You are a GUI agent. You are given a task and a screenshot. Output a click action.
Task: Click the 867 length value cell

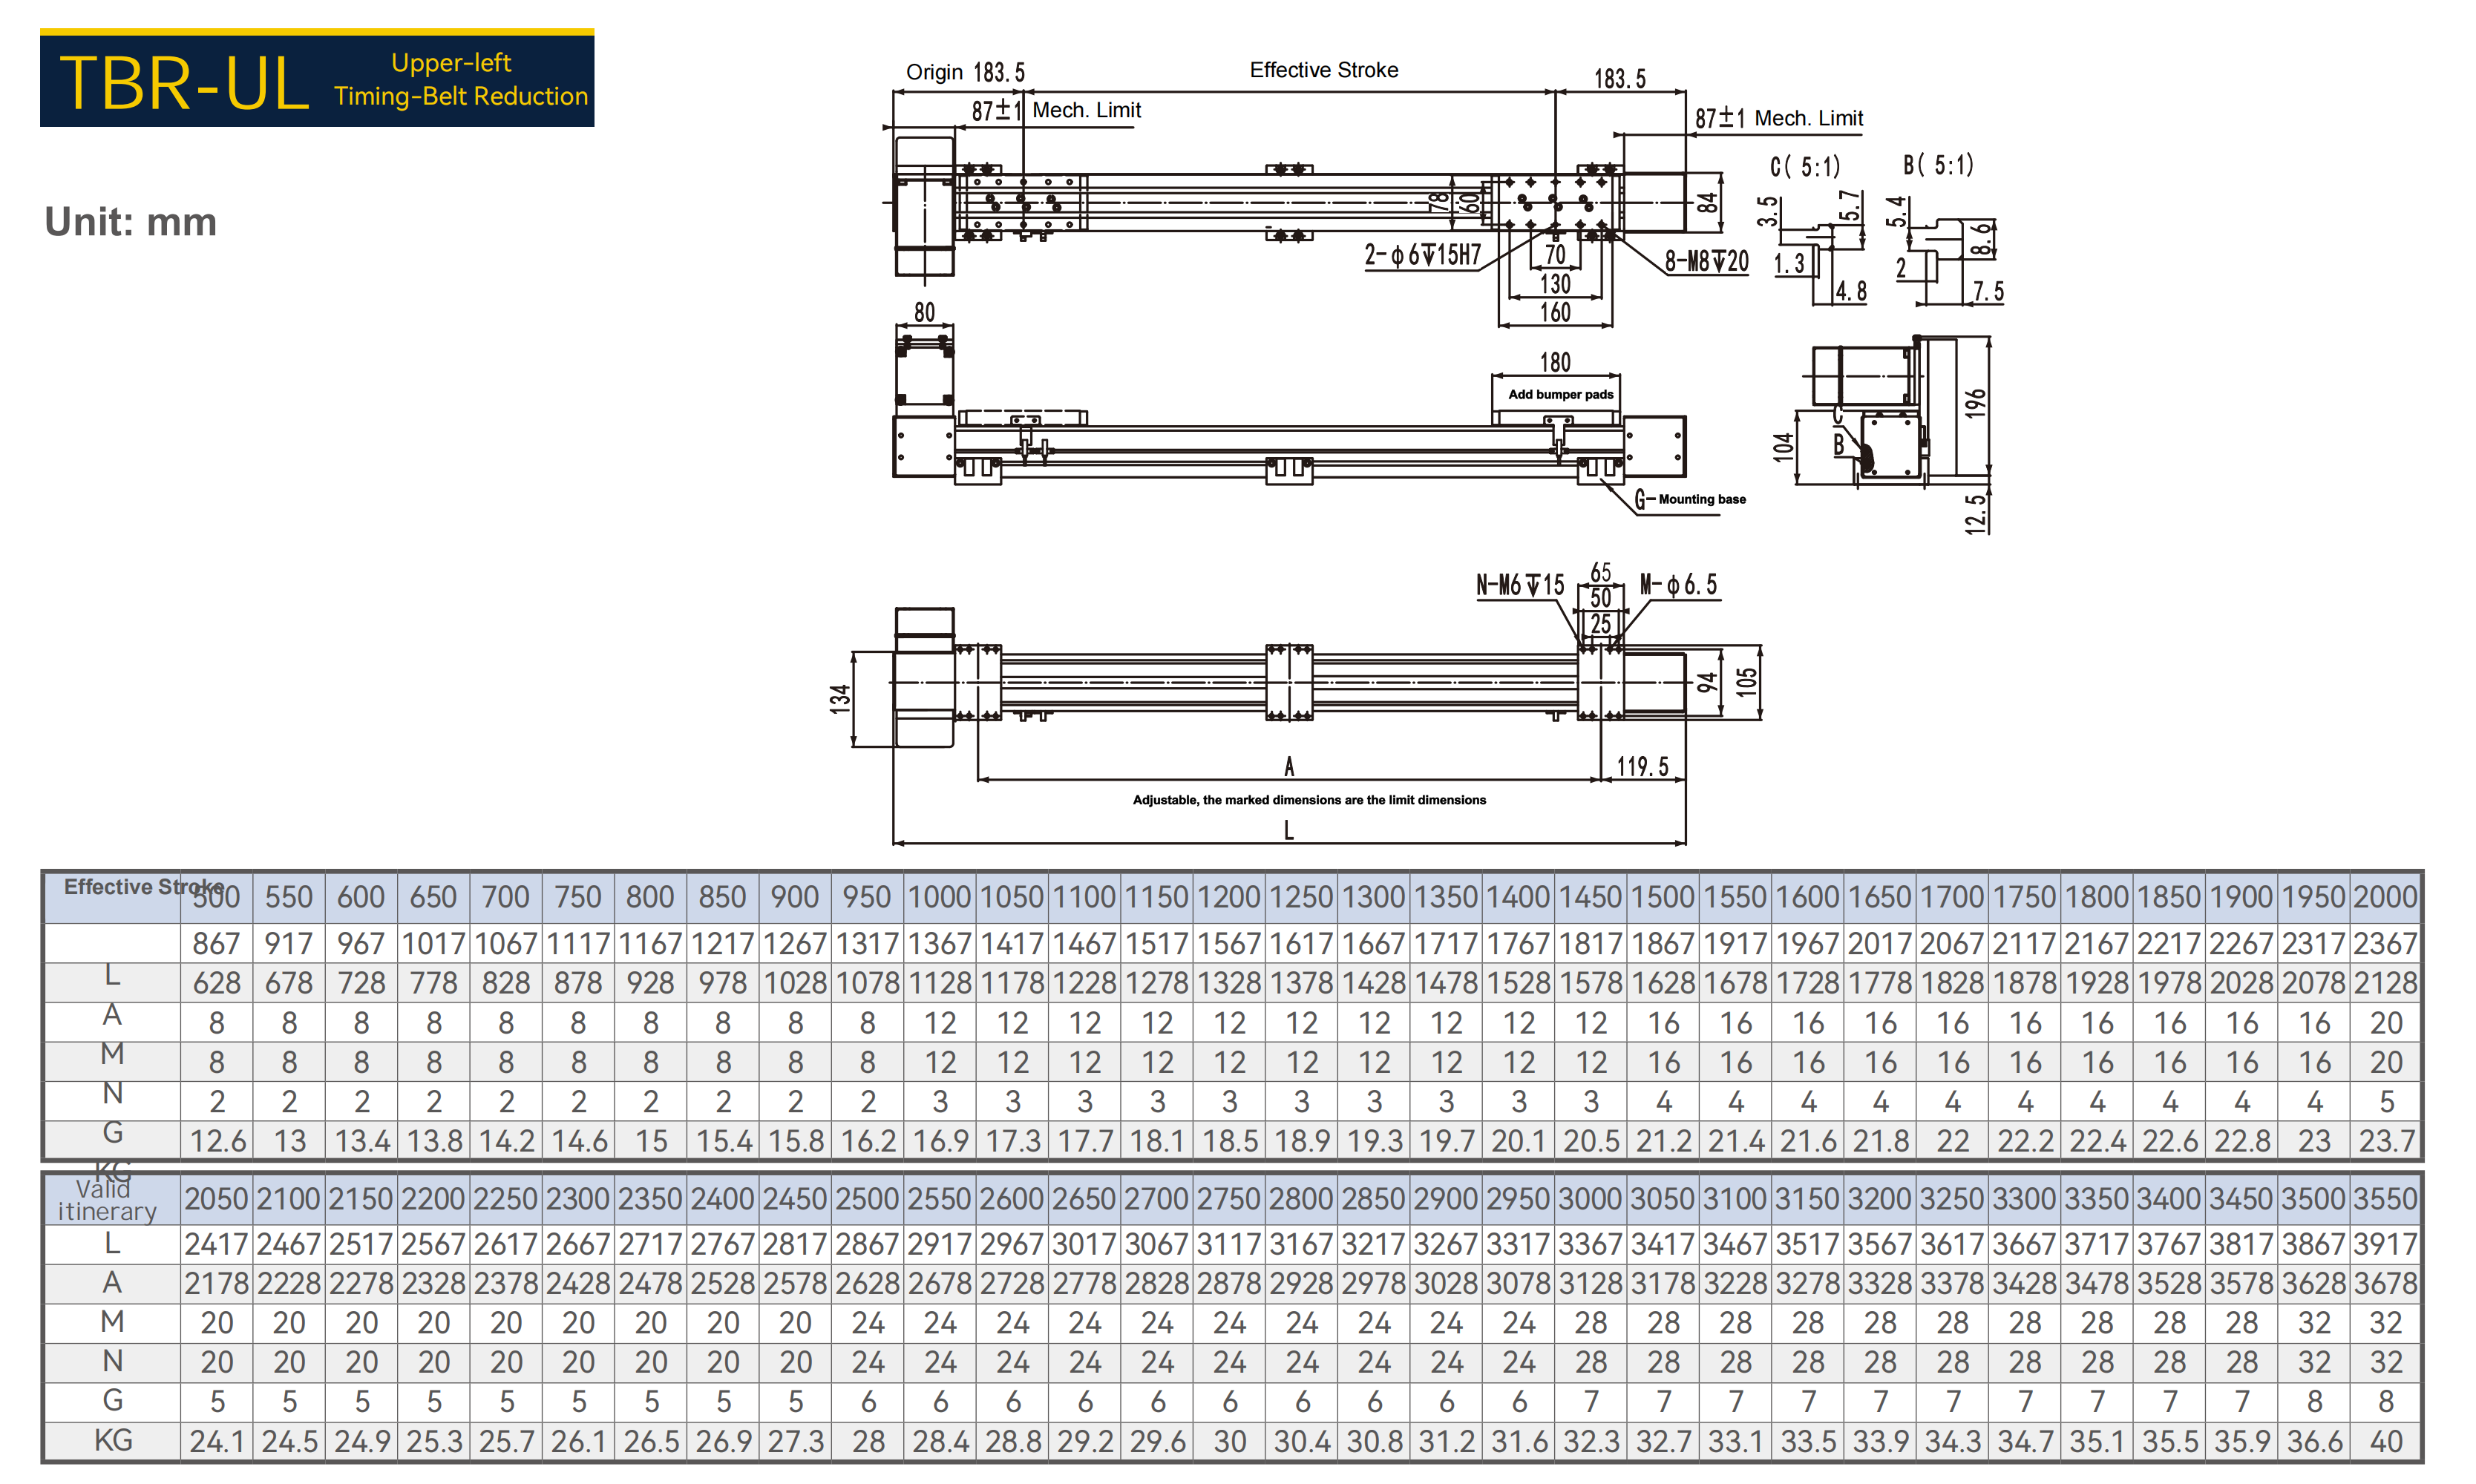(216, 943)
